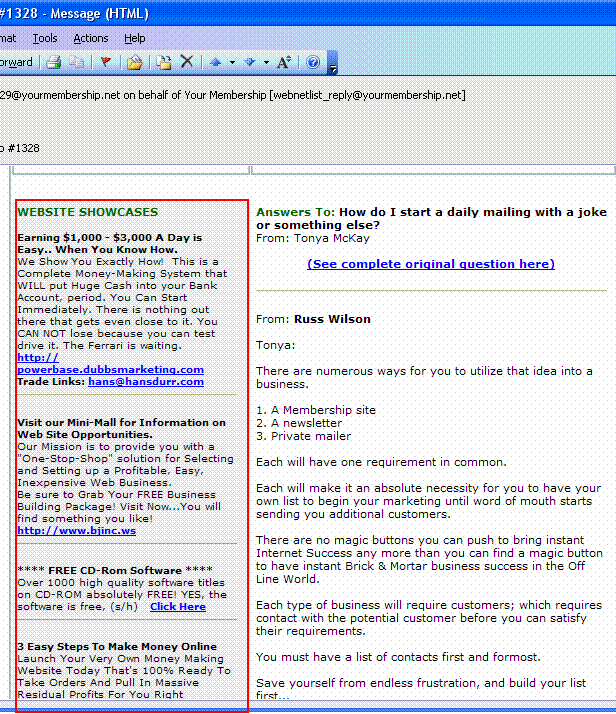
Task: Click the 'WEBSITE SHOWCASES' heading
Action: pyautogui.click(x=88, y=212)
